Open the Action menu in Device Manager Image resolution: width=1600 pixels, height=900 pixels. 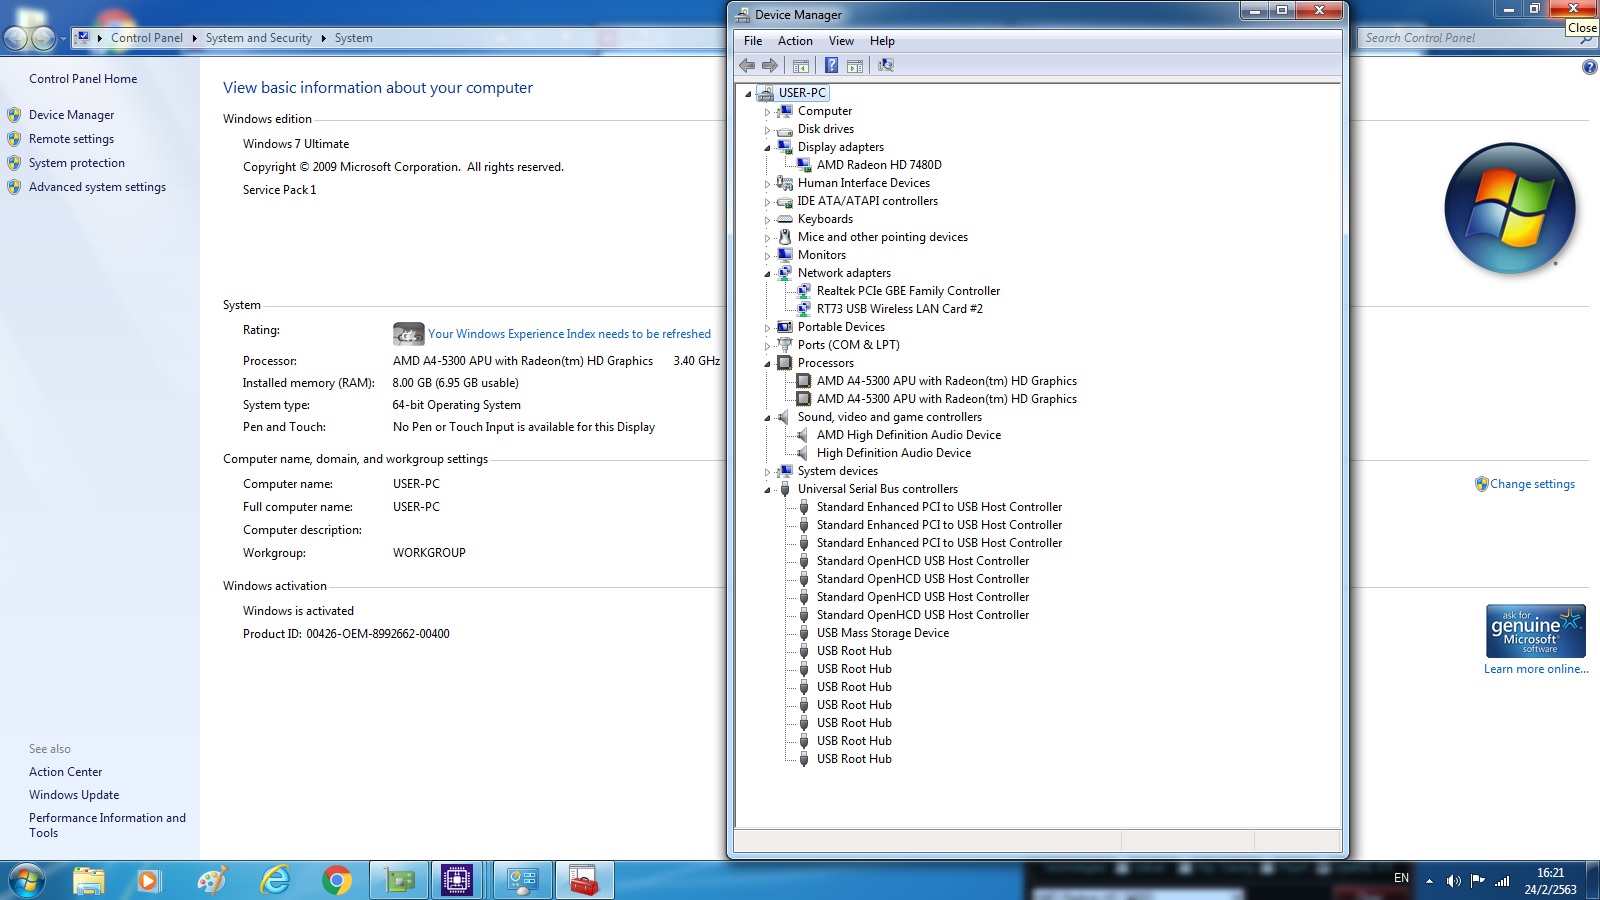[795, 41]
